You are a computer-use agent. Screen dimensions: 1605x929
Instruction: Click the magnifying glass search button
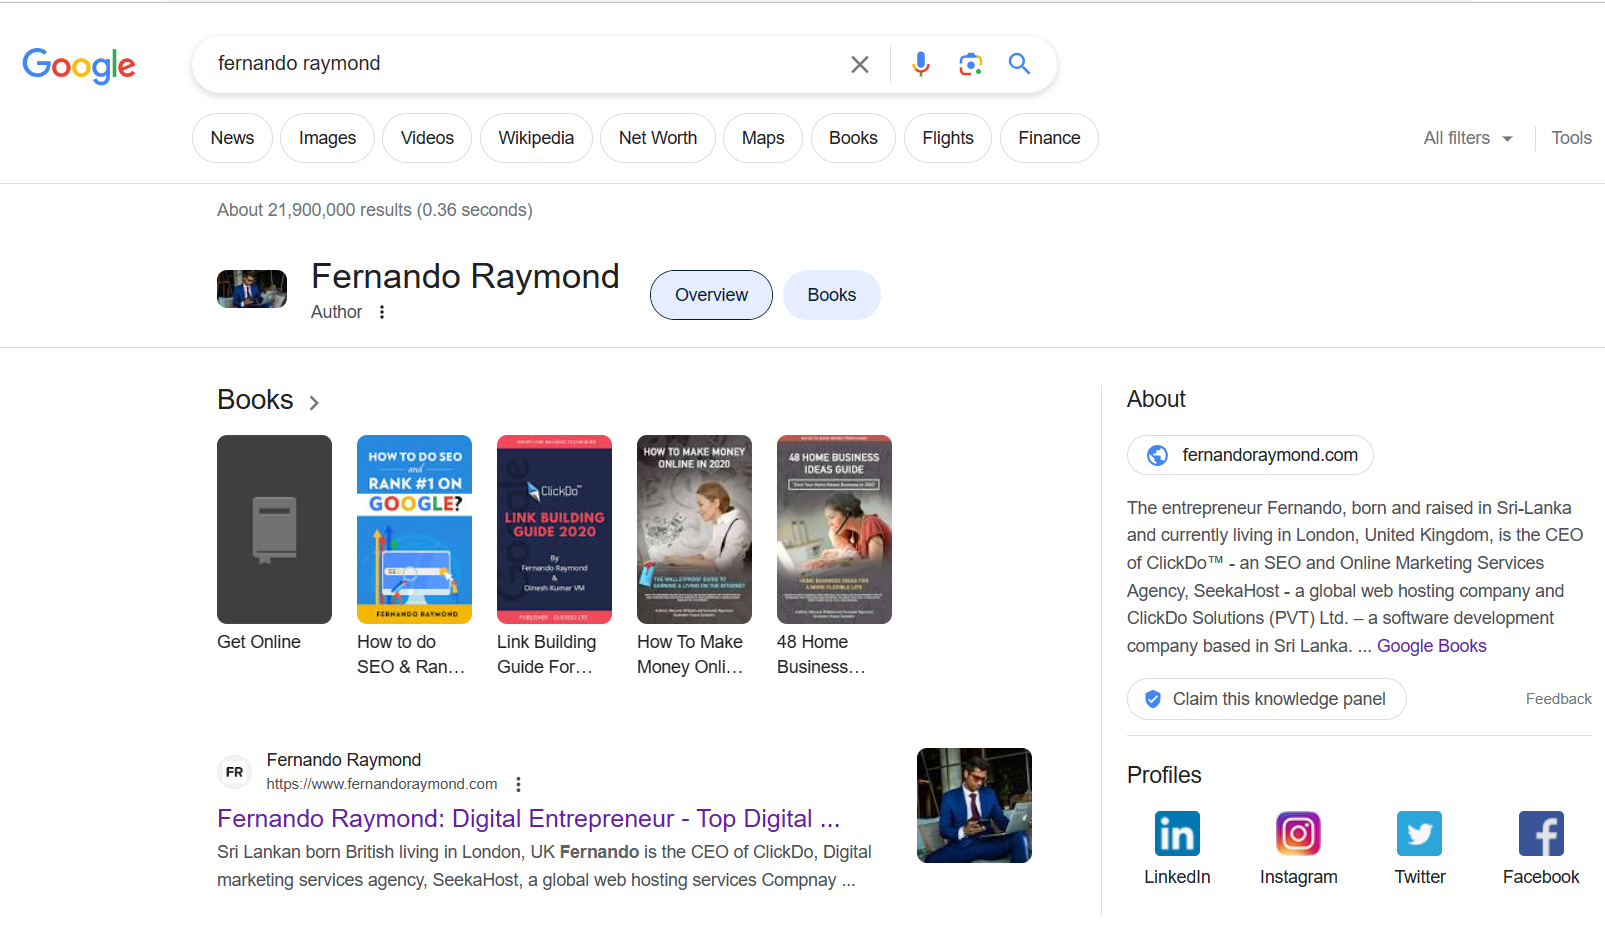1019,64
